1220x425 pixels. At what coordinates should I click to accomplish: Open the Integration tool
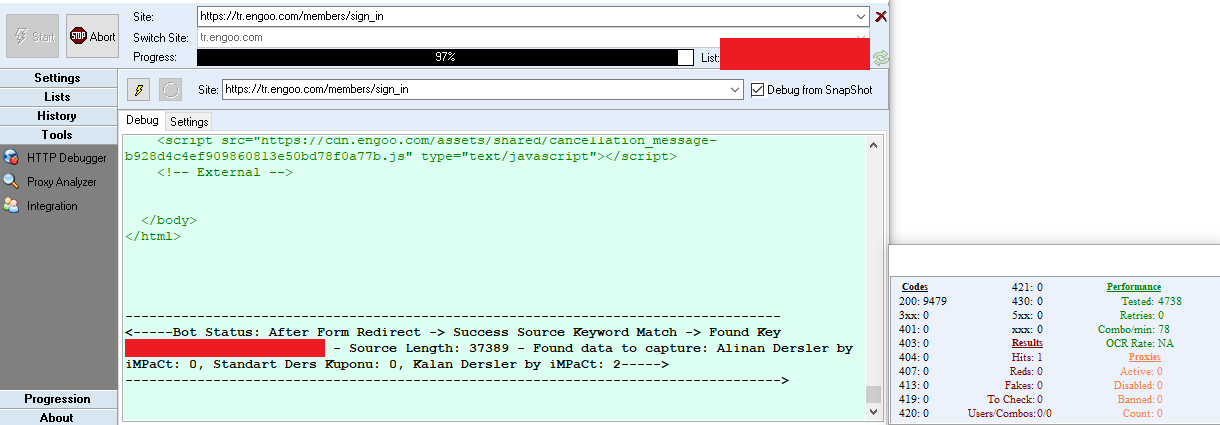[52, 206]
